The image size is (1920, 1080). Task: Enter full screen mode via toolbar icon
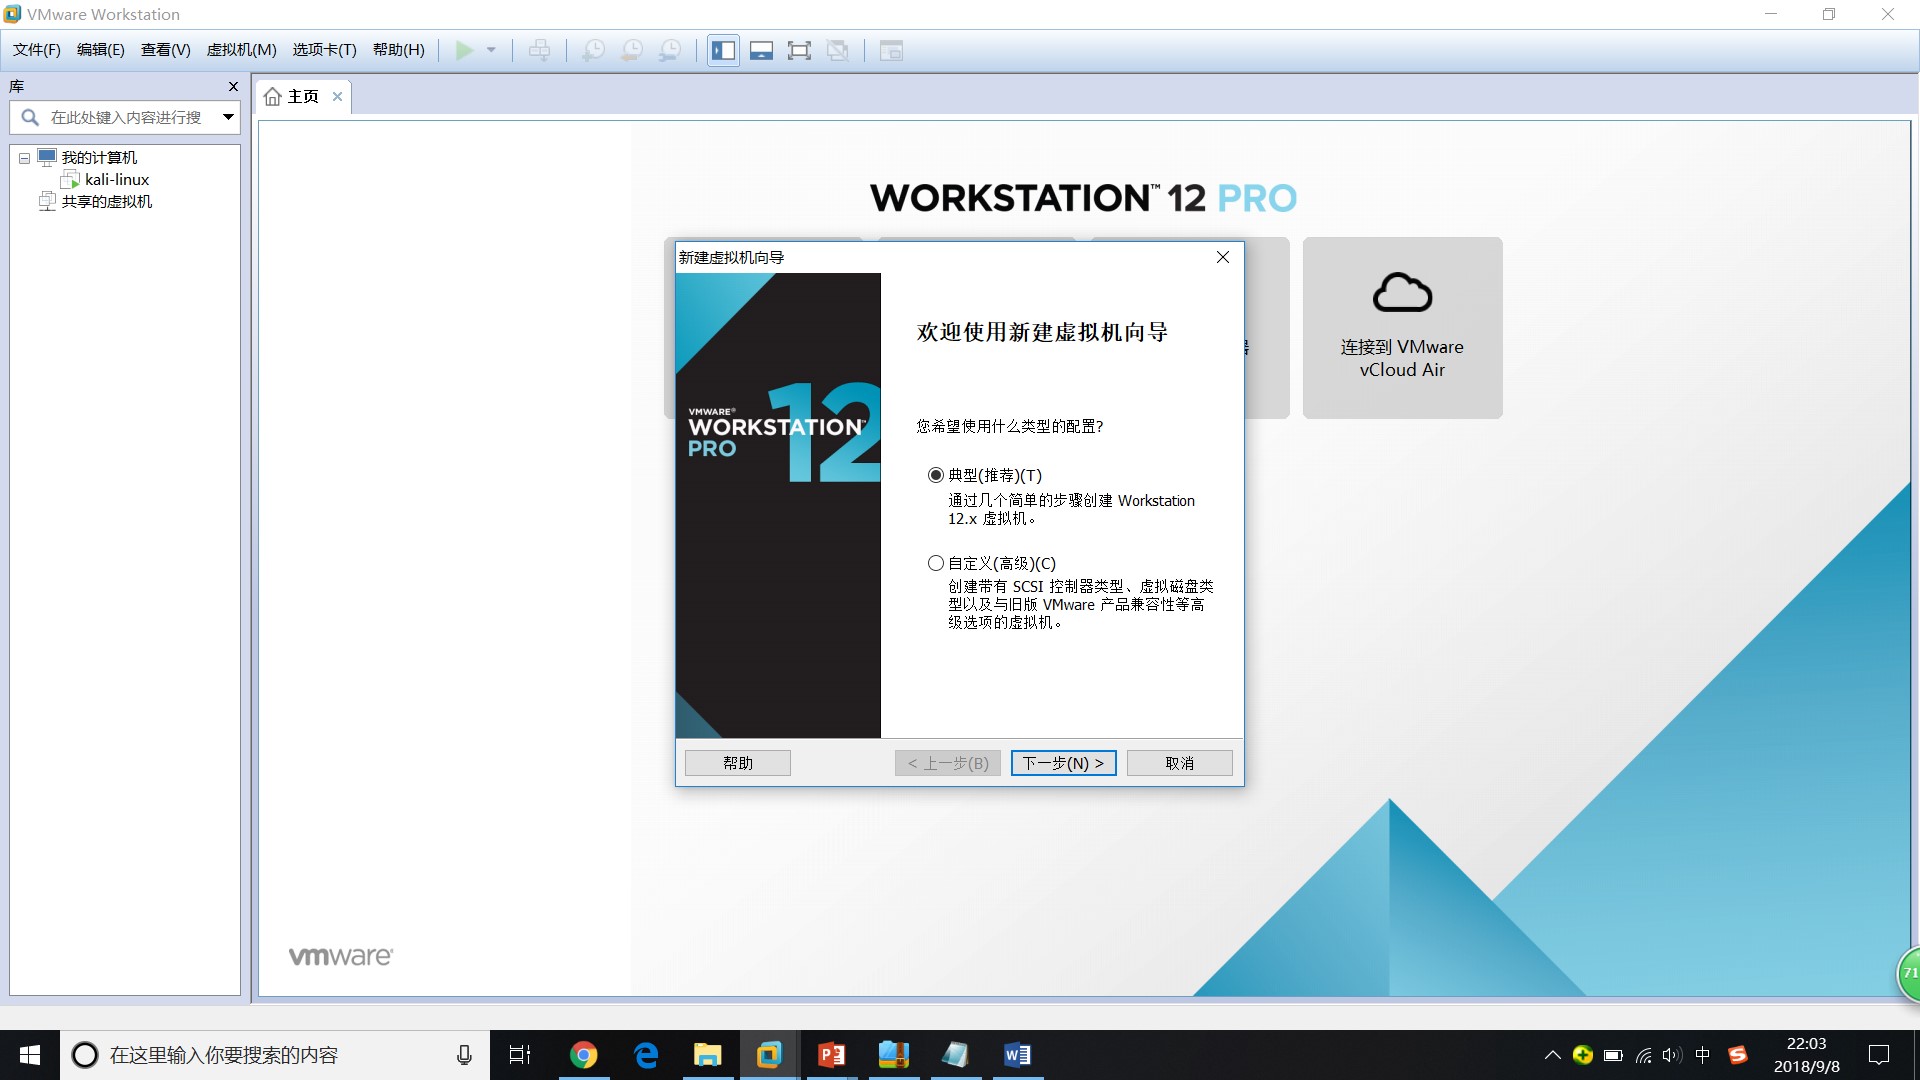click(799, 50)
